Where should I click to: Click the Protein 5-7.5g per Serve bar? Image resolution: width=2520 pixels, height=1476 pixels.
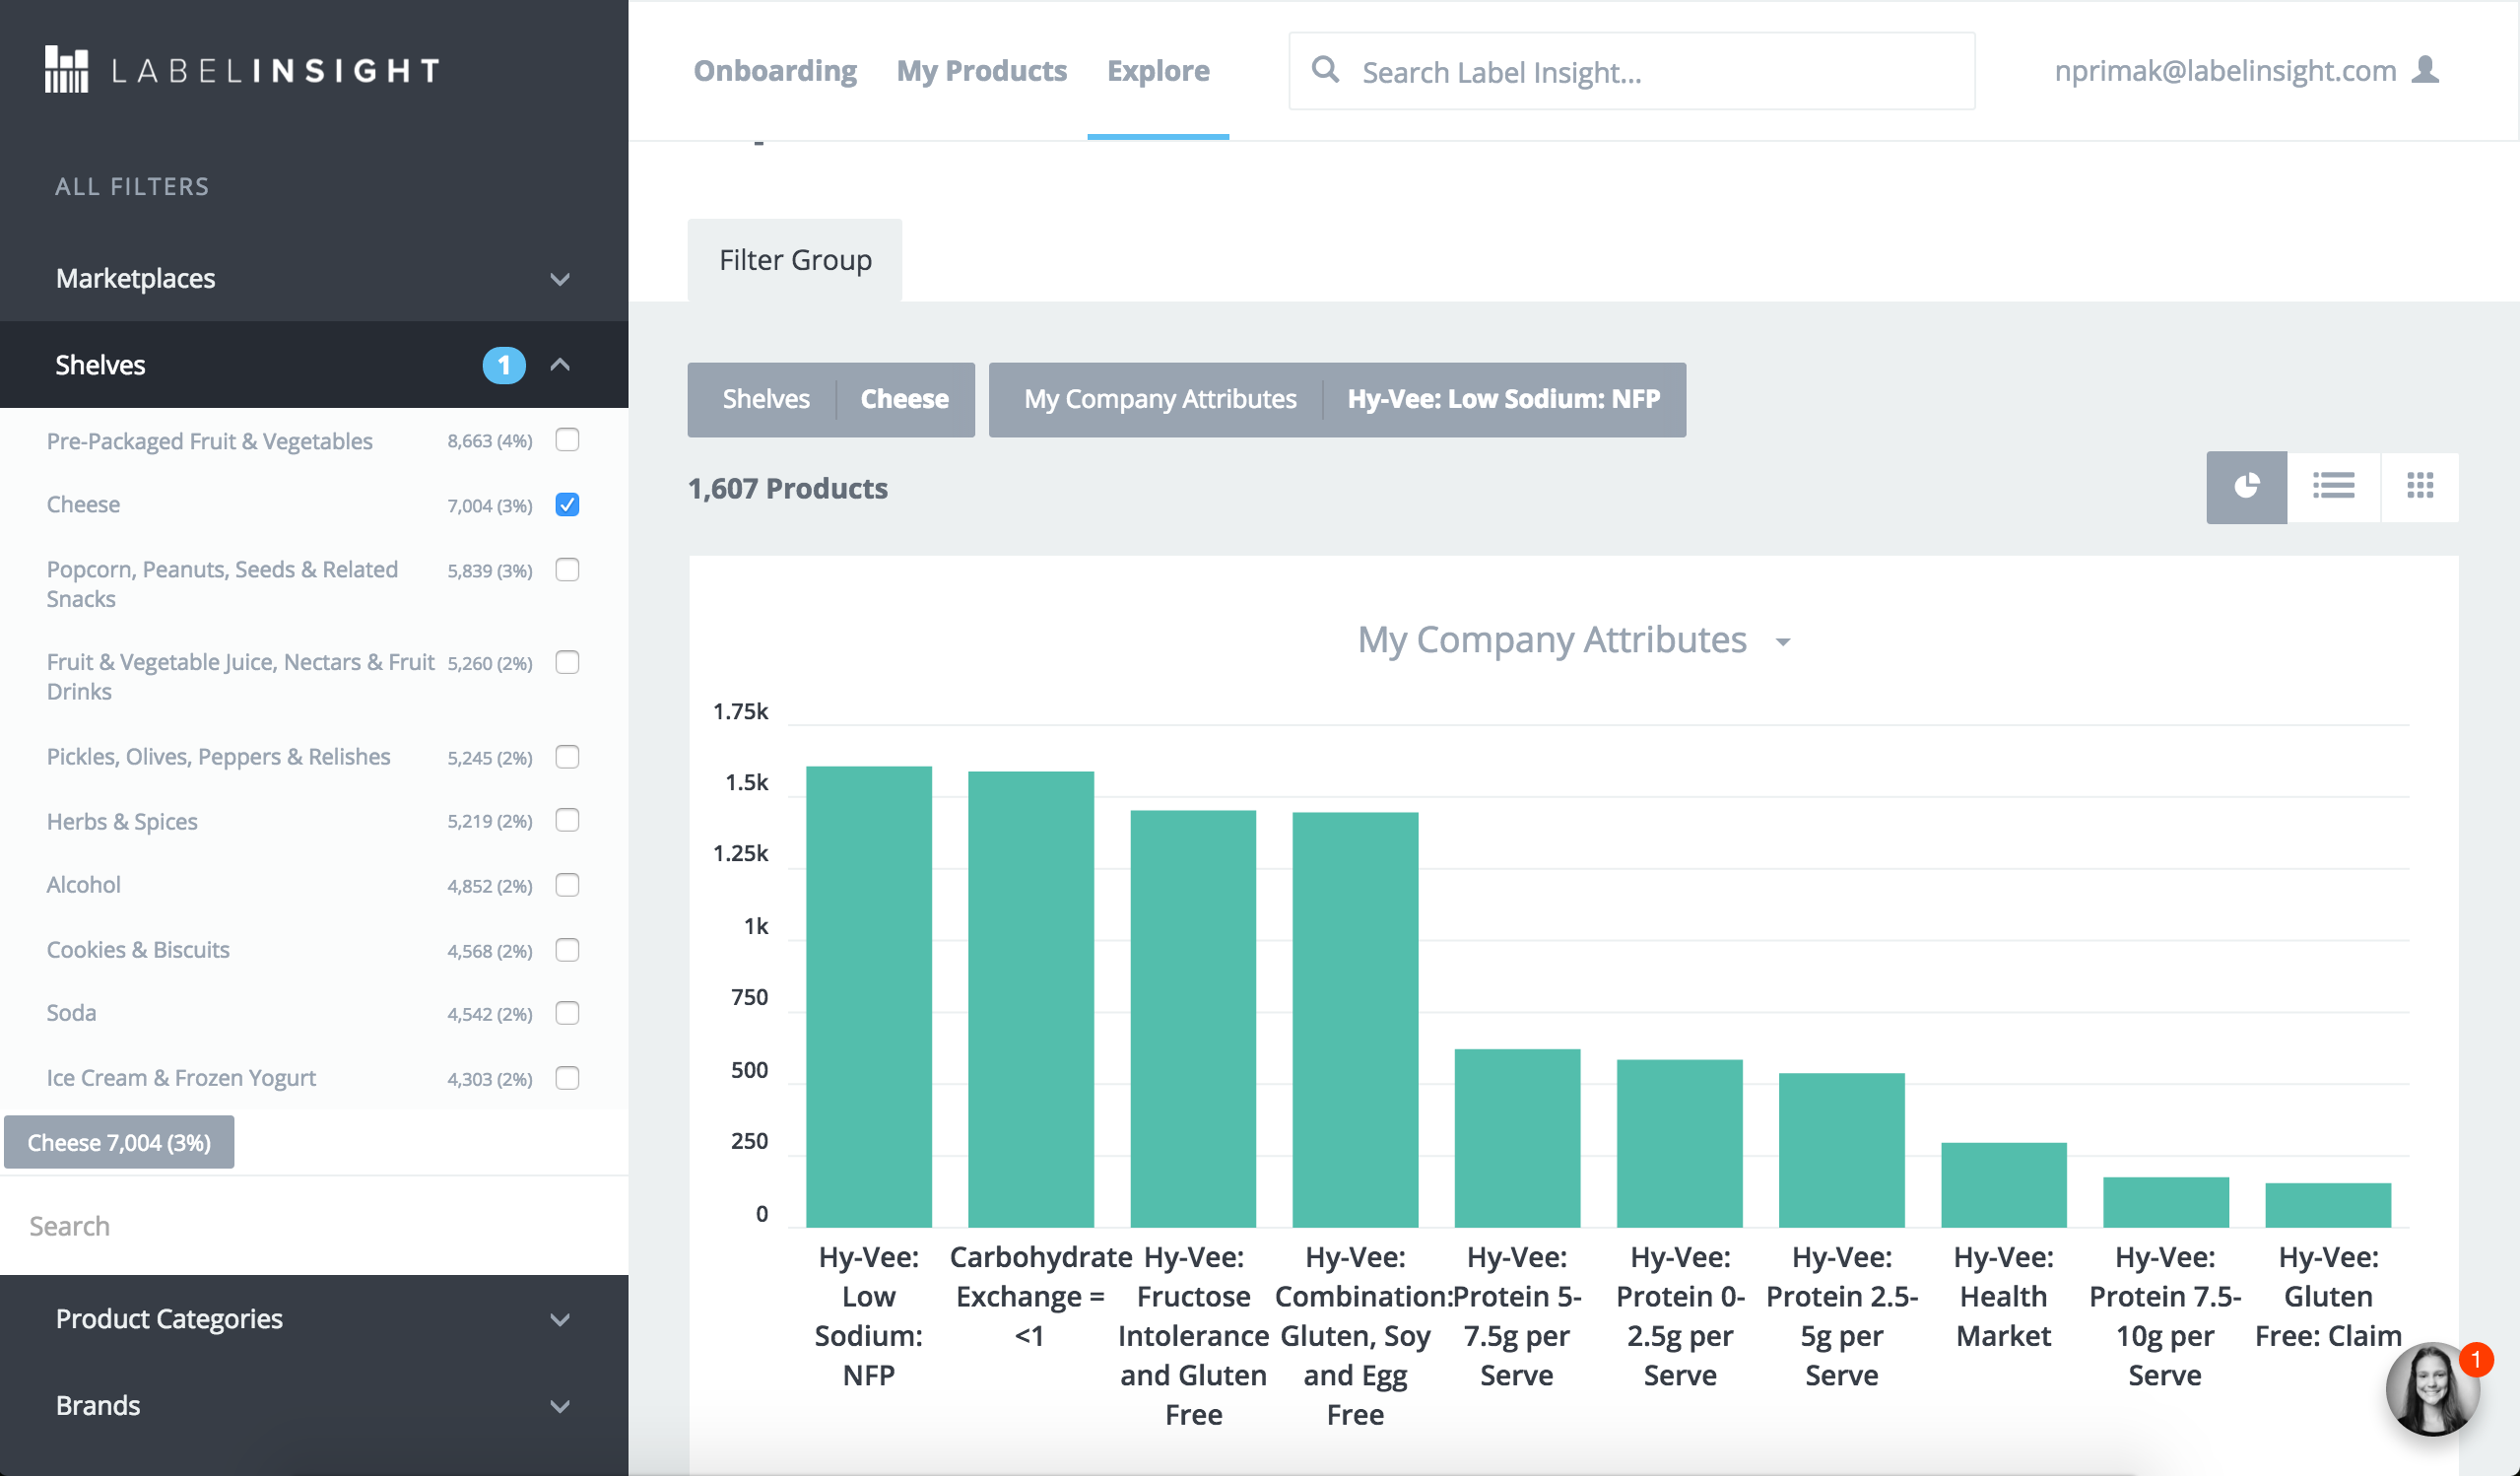(1517, 1138)
